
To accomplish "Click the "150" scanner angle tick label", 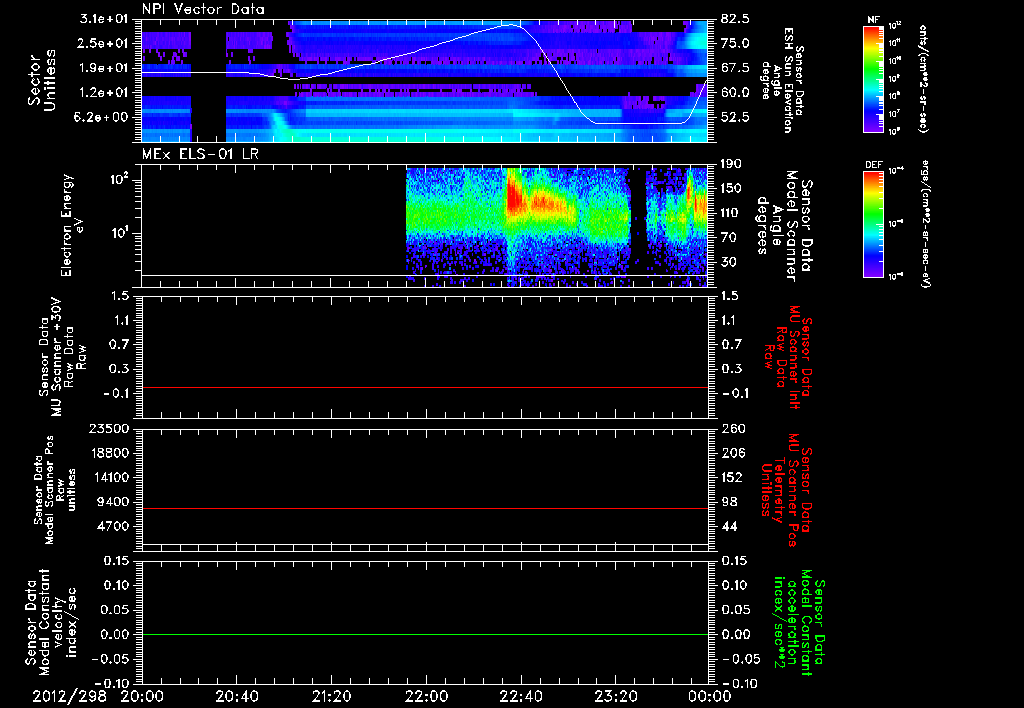I will [731, 188].
